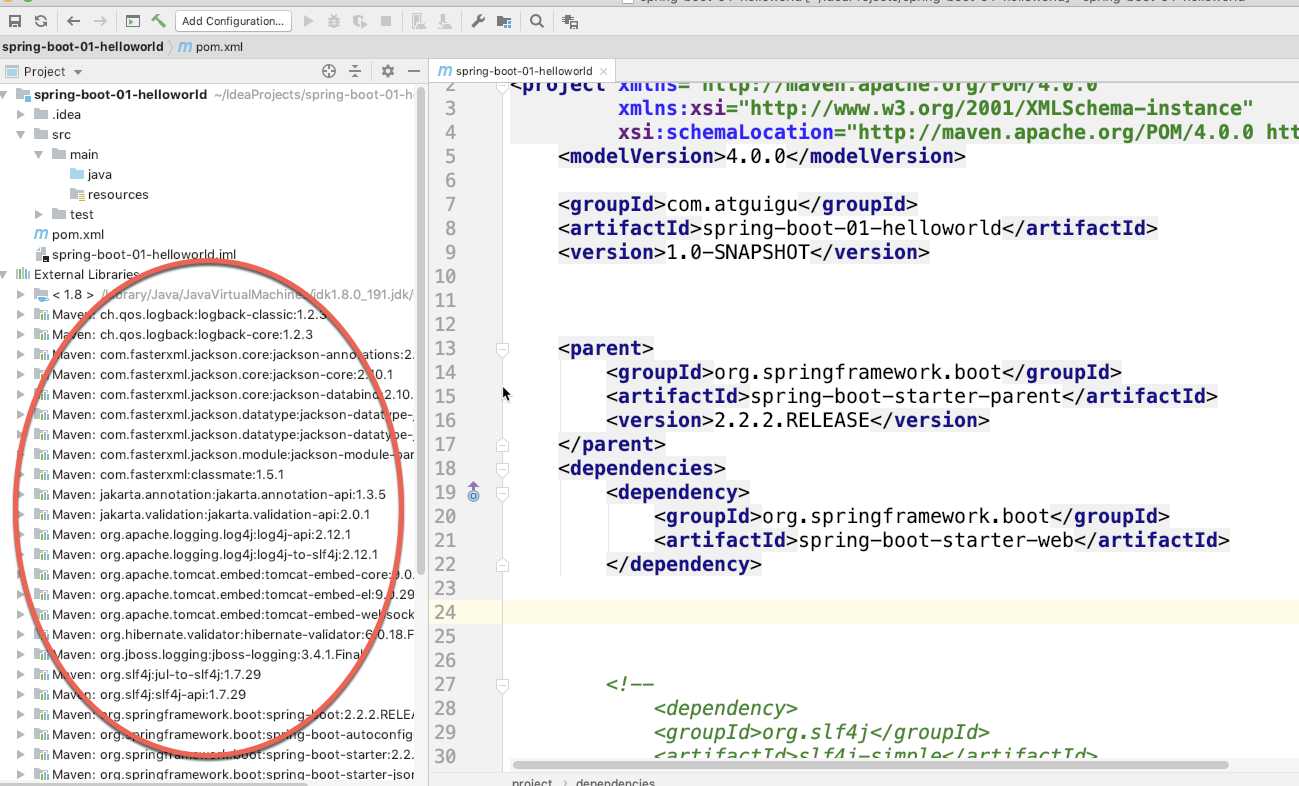The height and width of the screenshot is (786, 1299).
Task: Click pom.xml in the navigation bar
Action: (211, 47)
